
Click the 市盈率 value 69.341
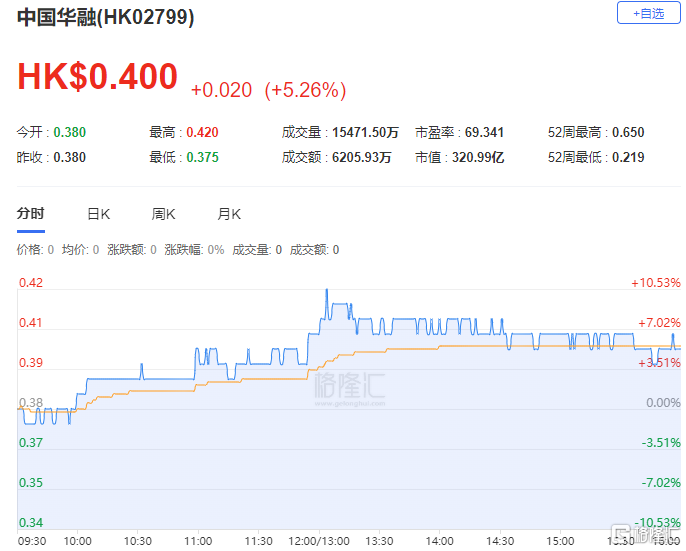(484, 132)
